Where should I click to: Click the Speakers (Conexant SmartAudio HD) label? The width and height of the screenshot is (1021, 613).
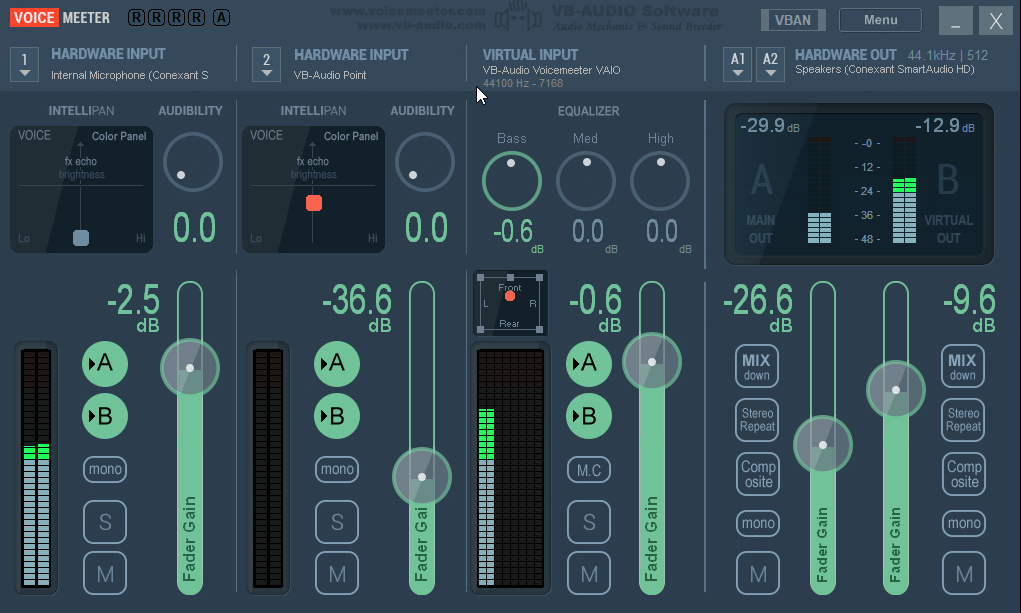tap(884, 69)
